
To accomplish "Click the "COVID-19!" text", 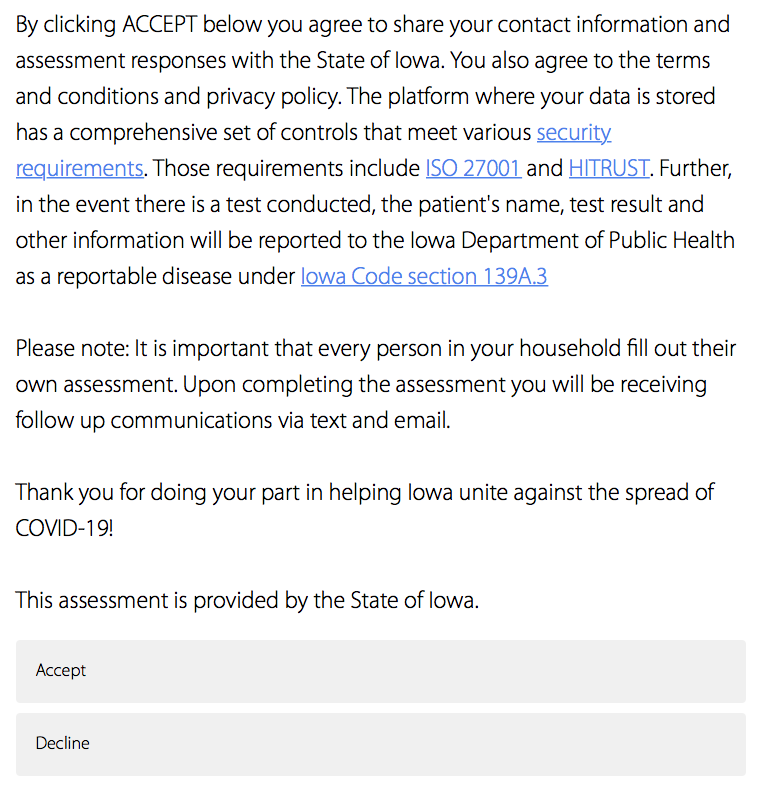I will point(64,528).
